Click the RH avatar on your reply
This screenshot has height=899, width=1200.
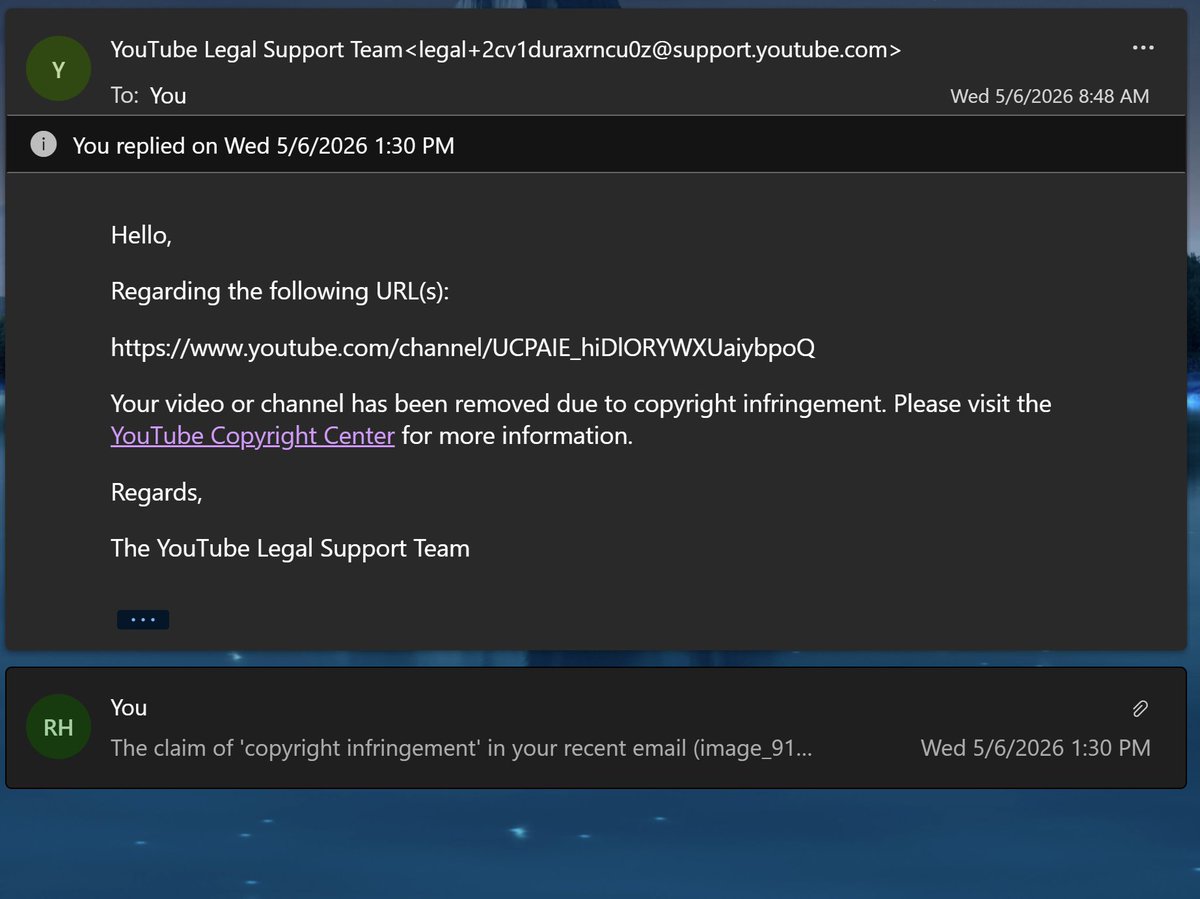59,727
